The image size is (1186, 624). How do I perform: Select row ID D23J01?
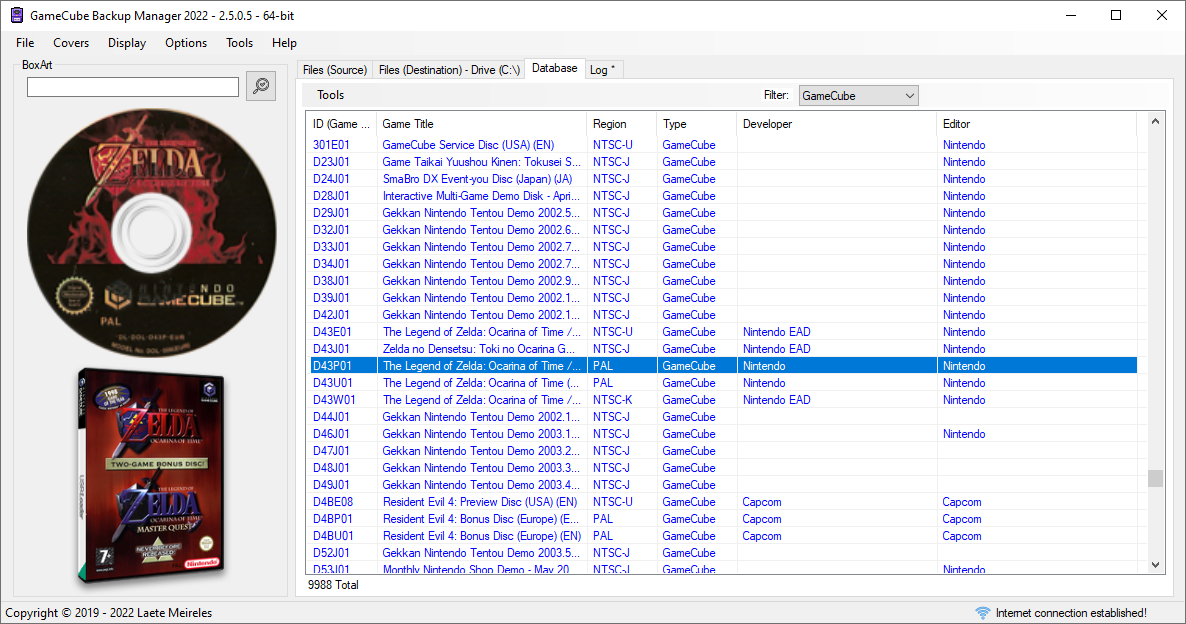(x=331, y=162)
